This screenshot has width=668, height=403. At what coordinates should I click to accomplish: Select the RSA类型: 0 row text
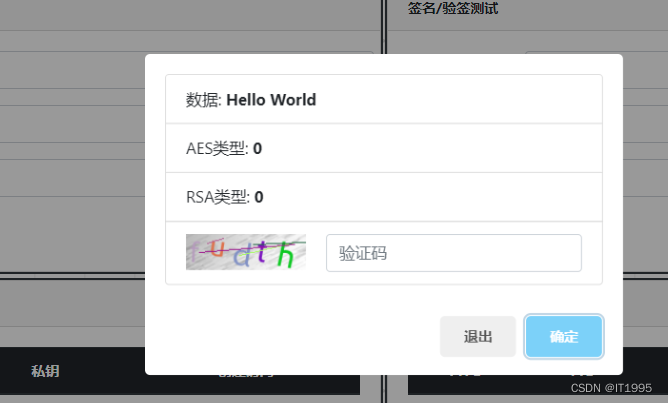pos(225,197)
